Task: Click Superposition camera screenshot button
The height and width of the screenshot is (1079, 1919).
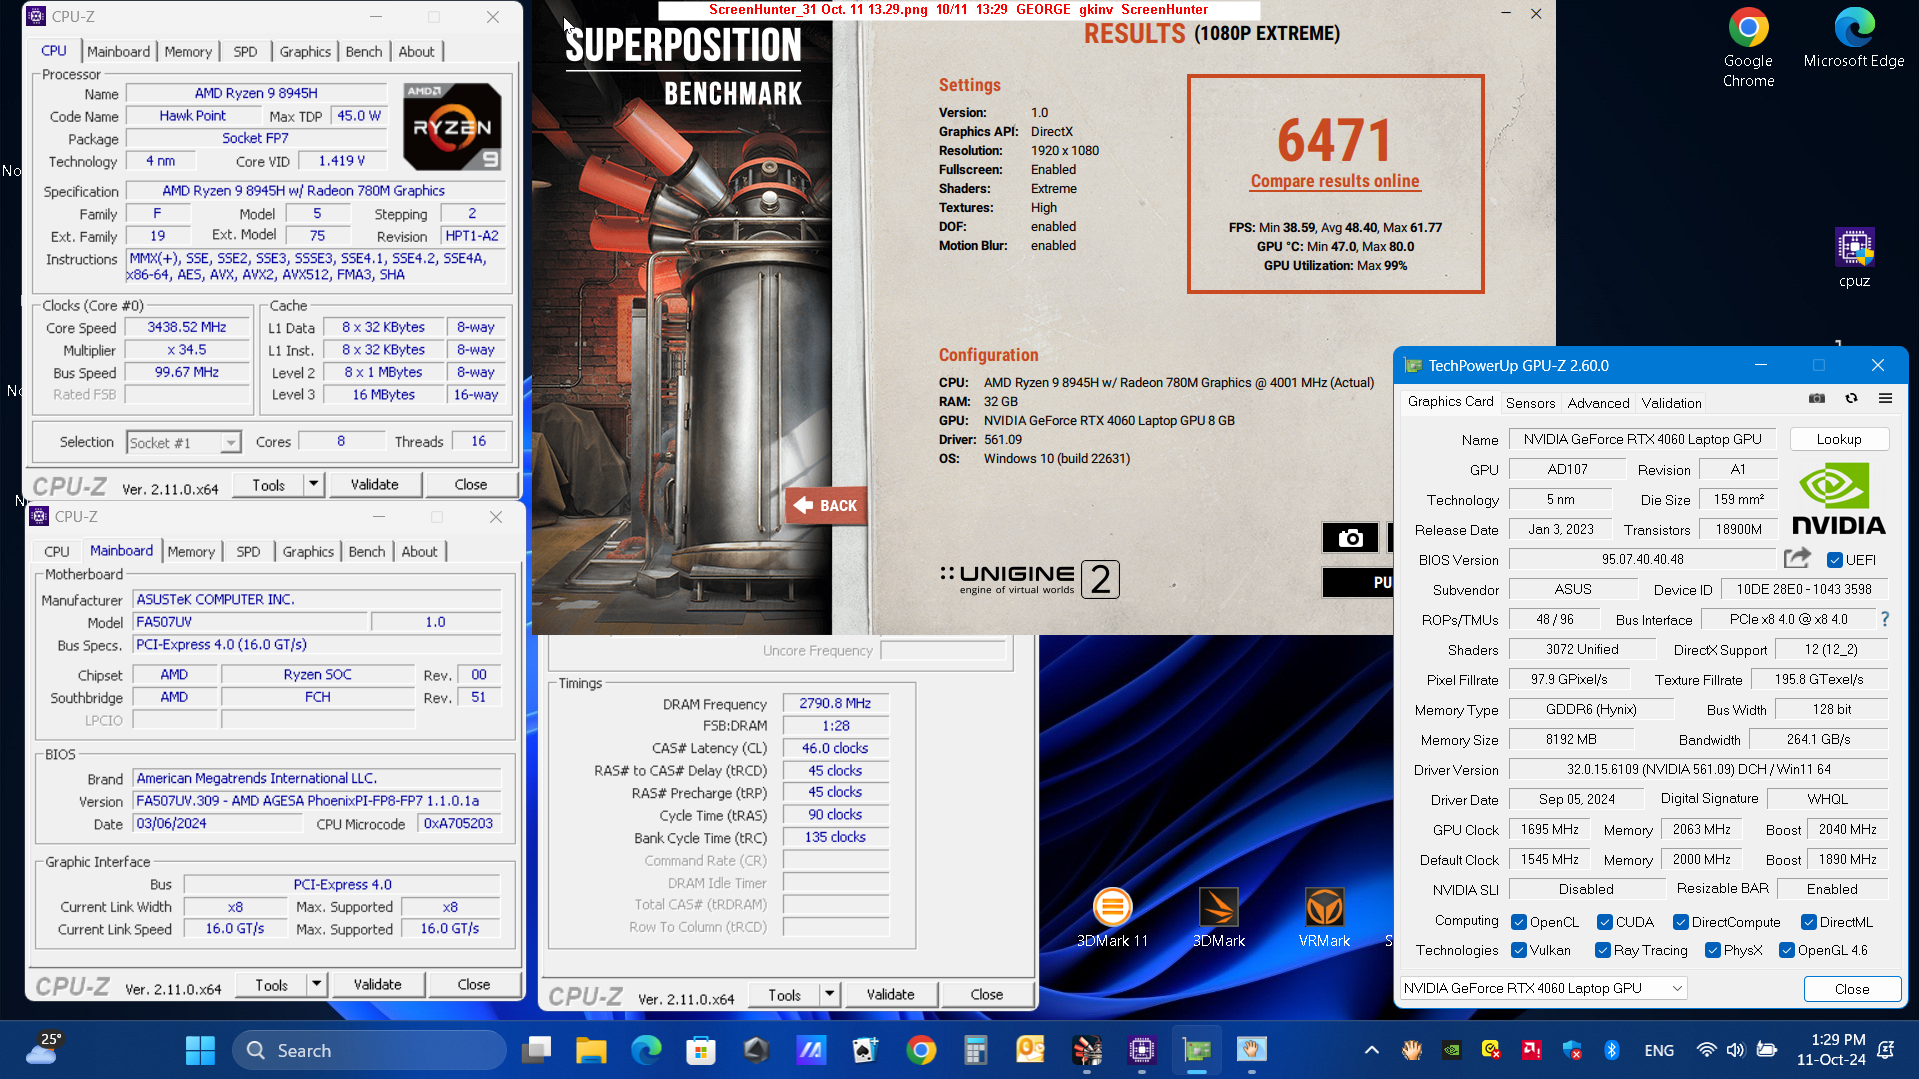Action: pyautogui.click(x=1350, y=538)
